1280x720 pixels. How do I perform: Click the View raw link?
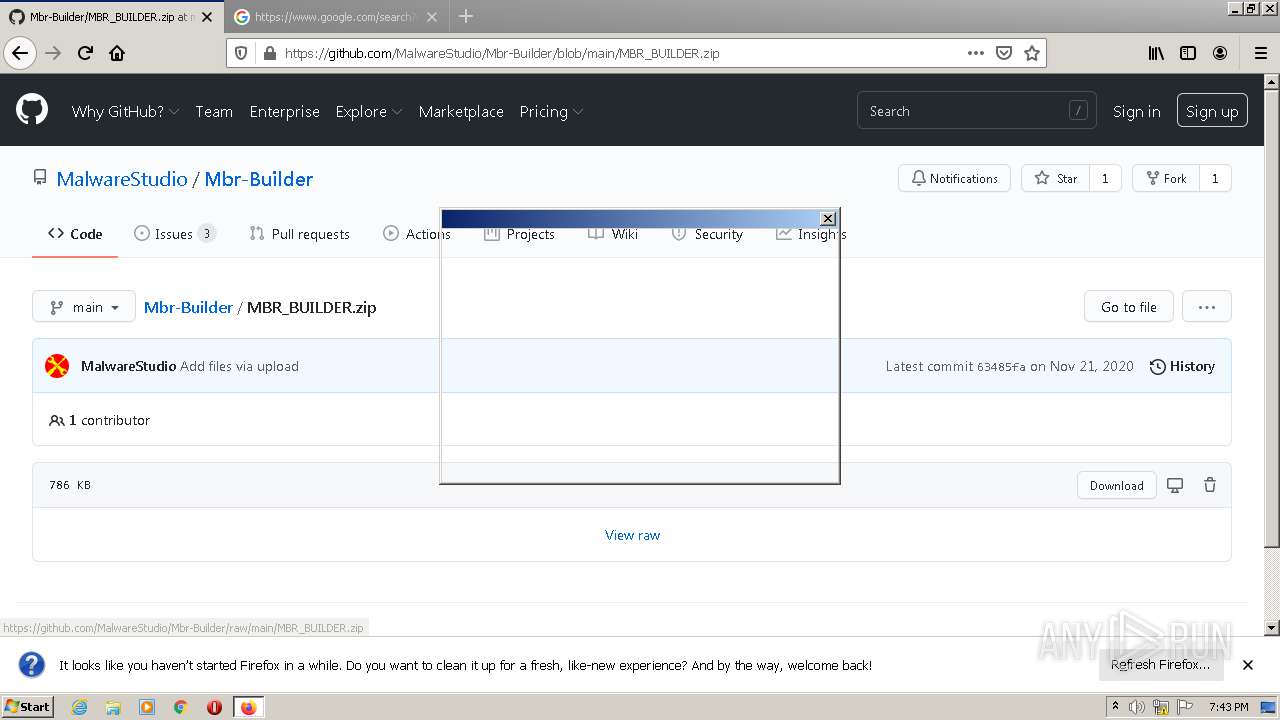click(632, 535)
